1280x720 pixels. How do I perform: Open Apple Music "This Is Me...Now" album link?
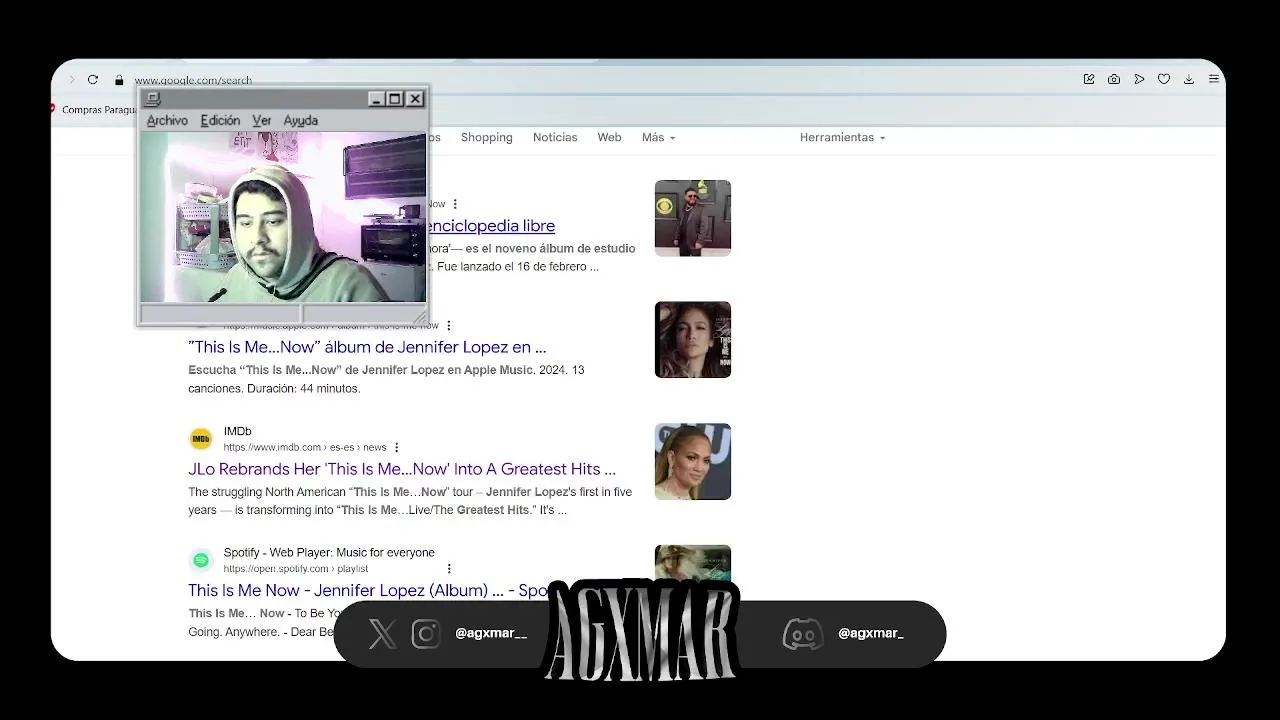[x=367, y=347]
